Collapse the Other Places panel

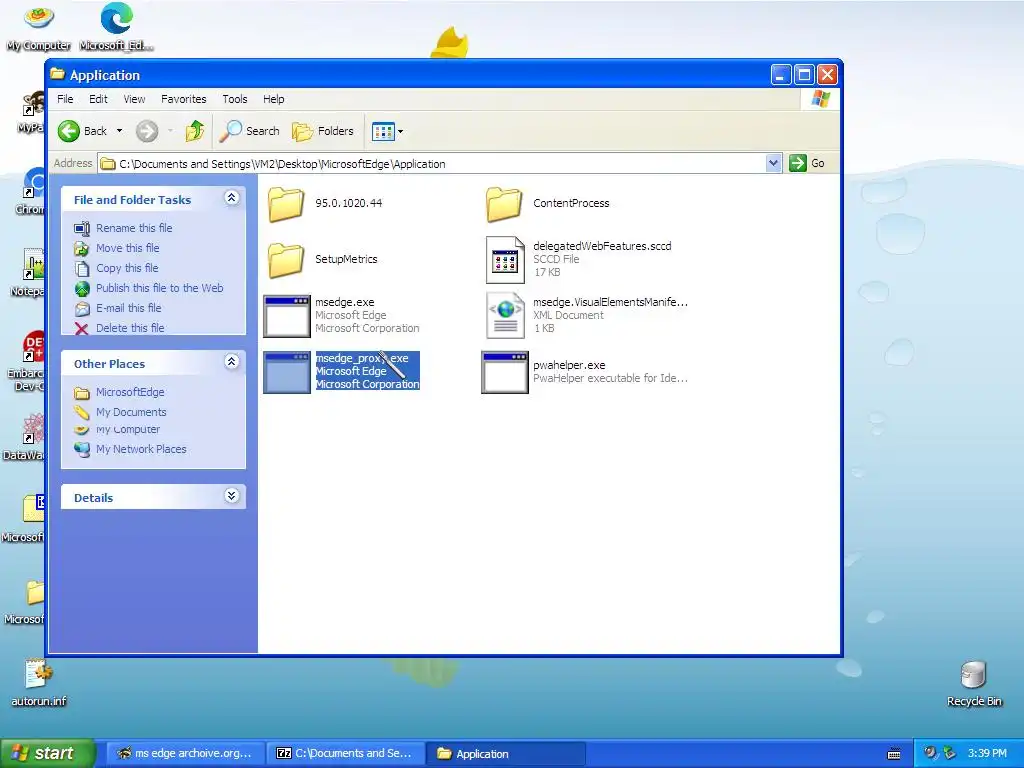click(231, 362)
